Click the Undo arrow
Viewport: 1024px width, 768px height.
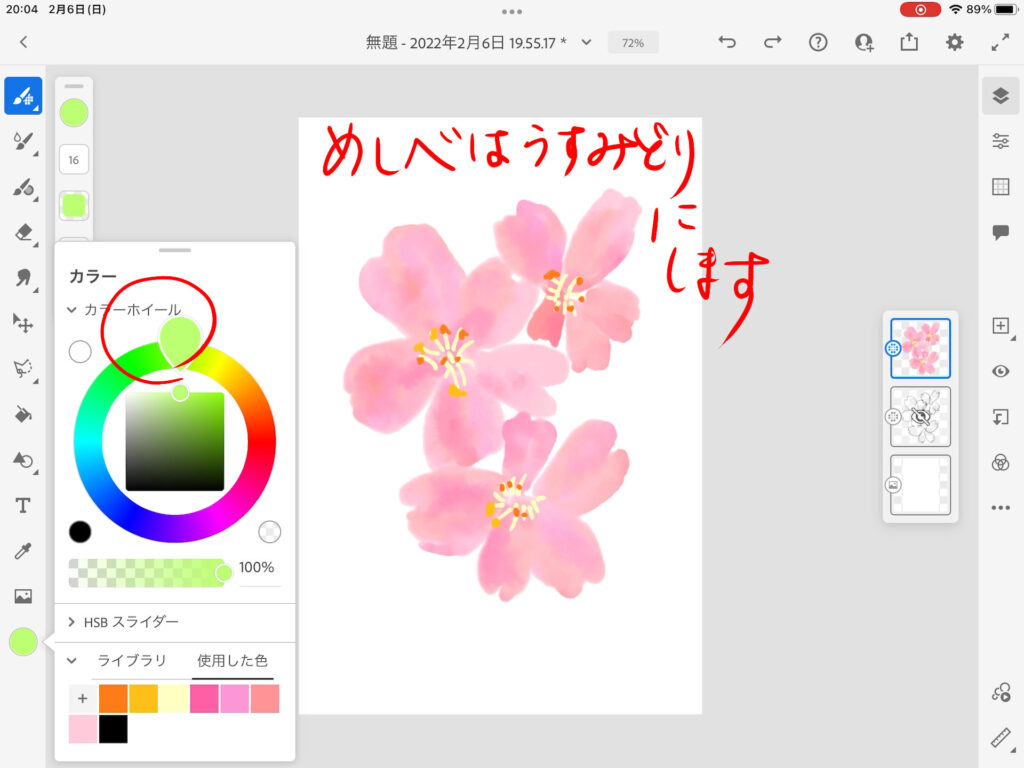727,42
